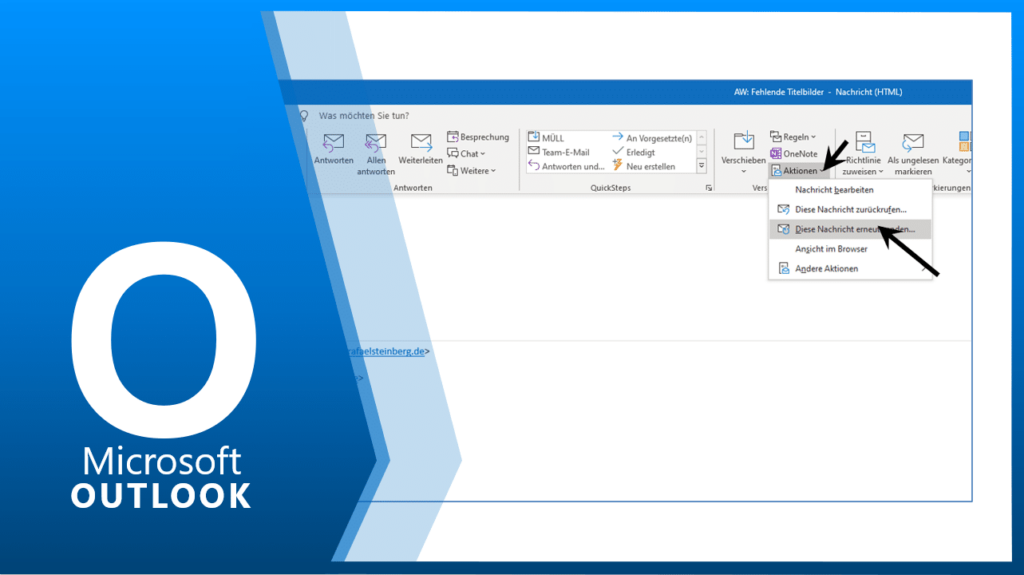This screenshot has width=1024, height=575.
Task: Open the Chat dropdown
Action: (x=466, y=154)
